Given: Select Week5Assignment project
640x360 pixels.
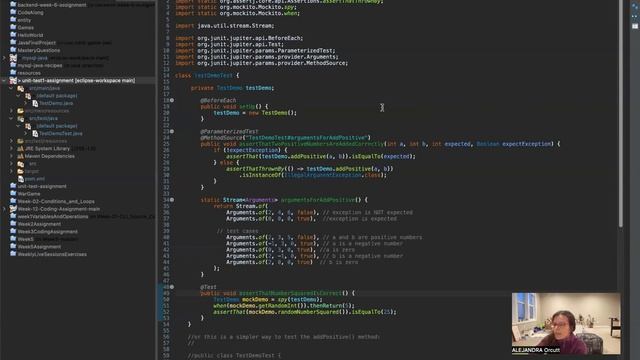Looking at the screenshot, I should click(39, 247).
